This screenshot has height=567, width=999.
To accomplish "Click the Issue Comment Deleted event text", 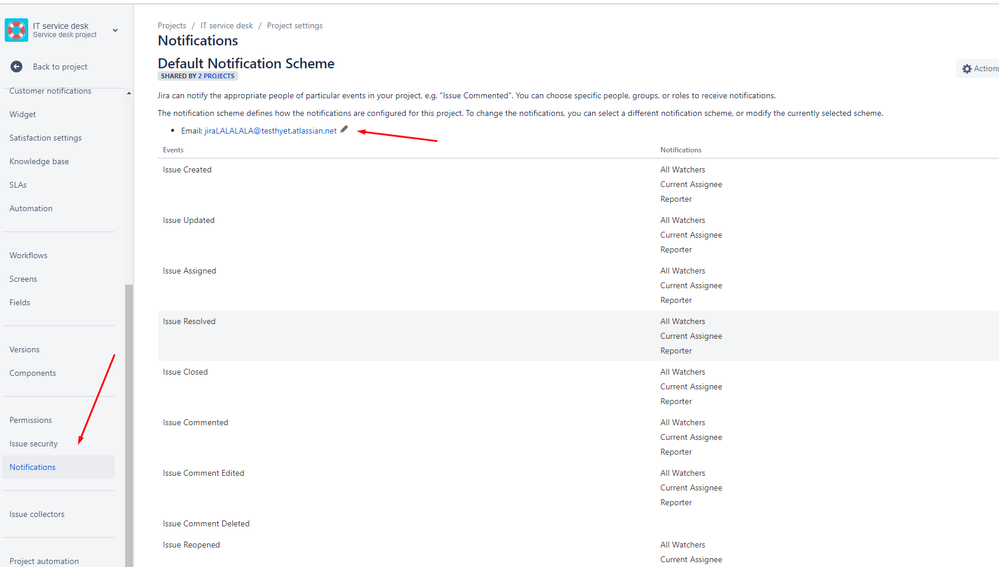I will [206, 524].
